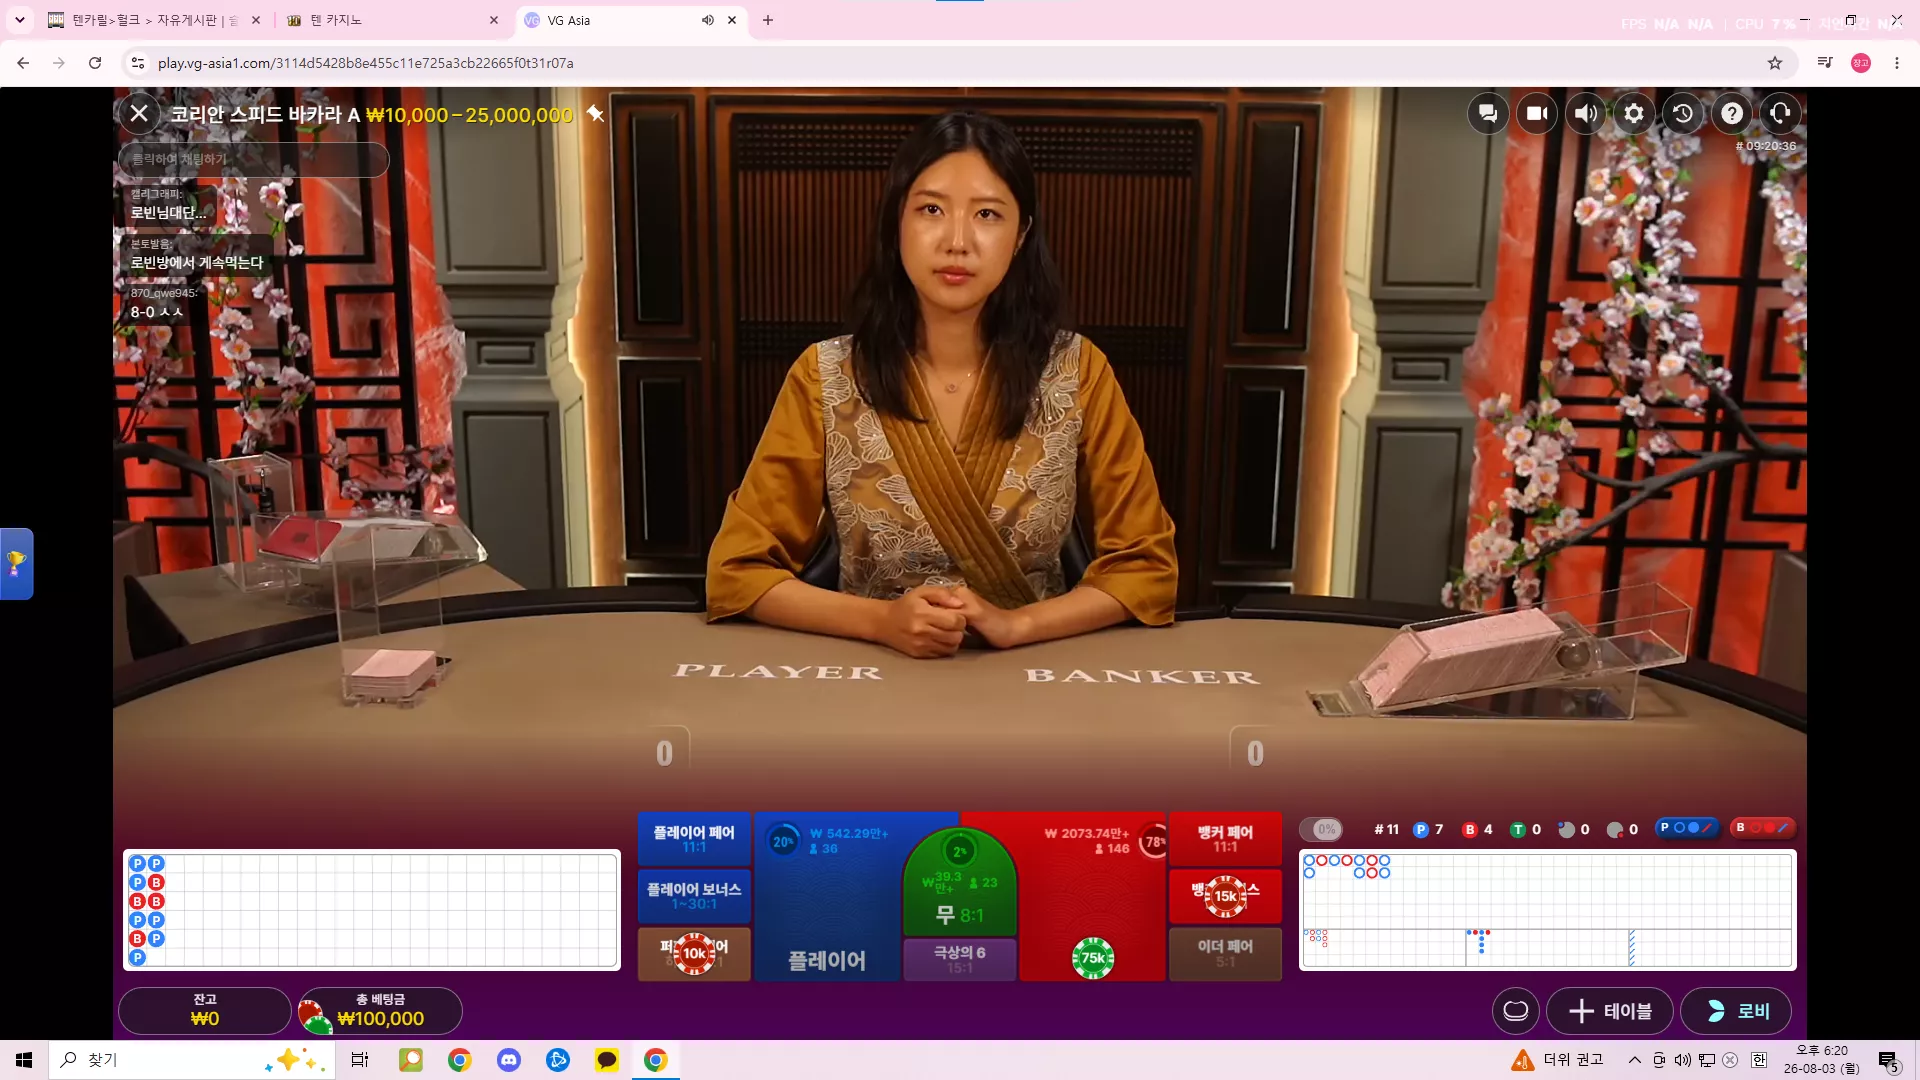The width and height of the screenshot is (1920, 1080).
Task: View the 잔고 balance display
Action: pyautogui.click(x=205, y=1010)
